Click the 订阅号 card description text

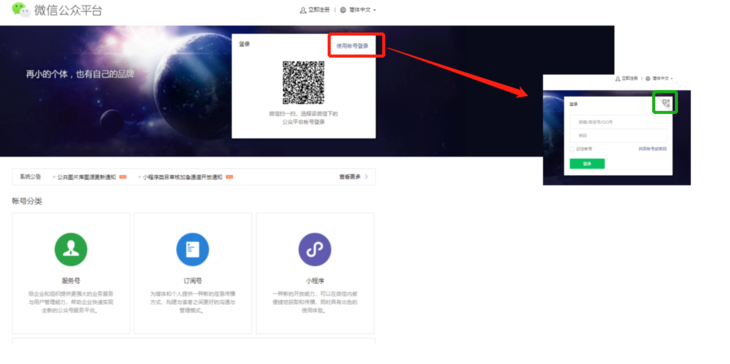click(x=193, y=302)
